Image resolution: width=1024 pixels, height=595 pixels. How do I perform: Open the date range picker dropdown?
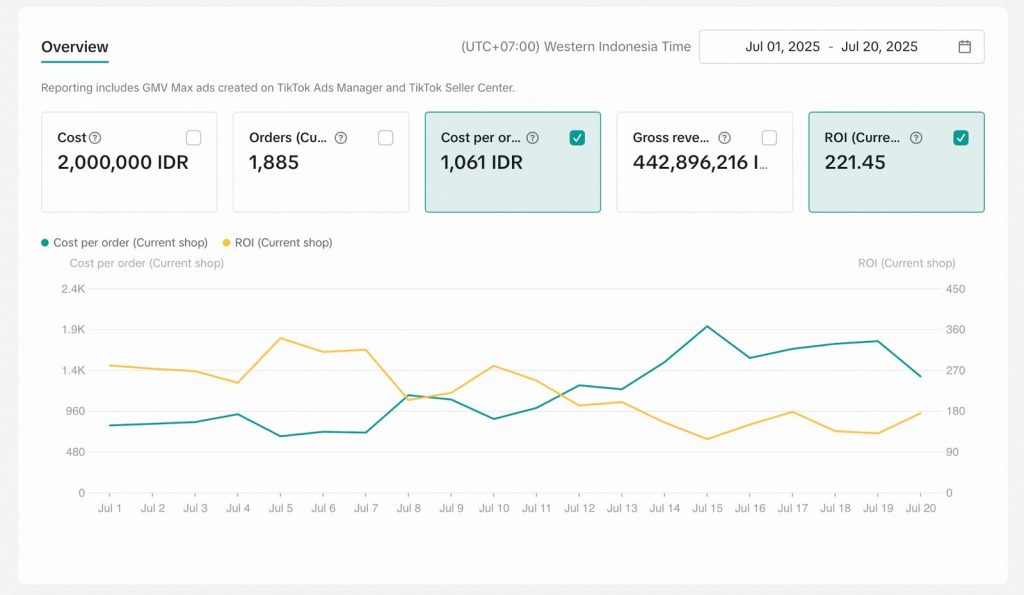(x=841, y=47)
